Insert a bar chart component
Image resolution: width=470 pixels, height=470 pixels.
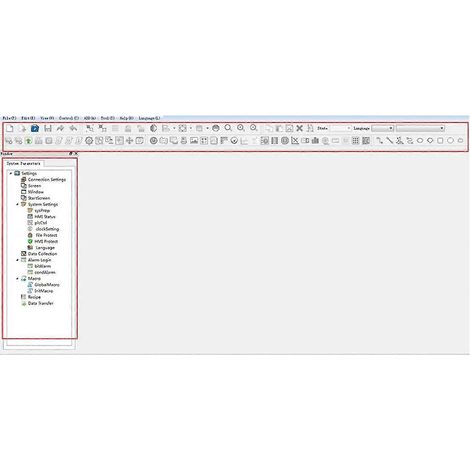pyautogui.click(x=315, y=141)
